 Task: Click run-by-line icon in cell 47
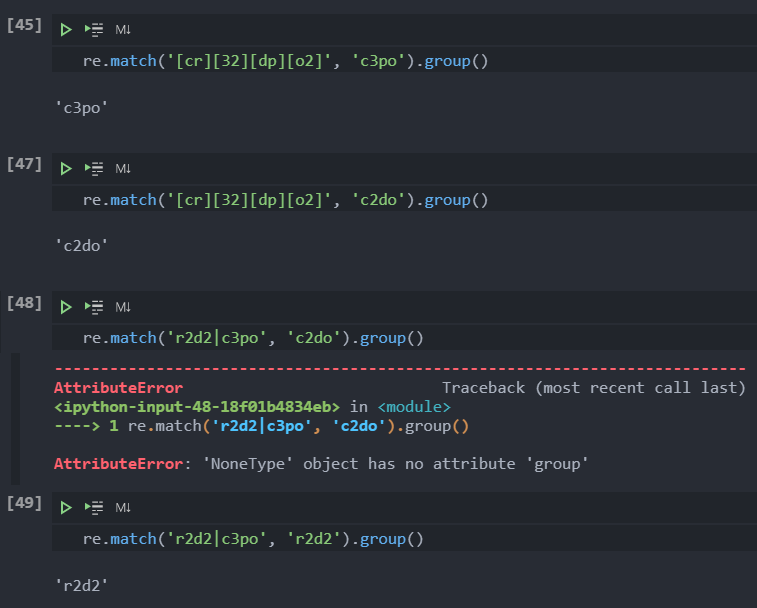tap(94, 169)
